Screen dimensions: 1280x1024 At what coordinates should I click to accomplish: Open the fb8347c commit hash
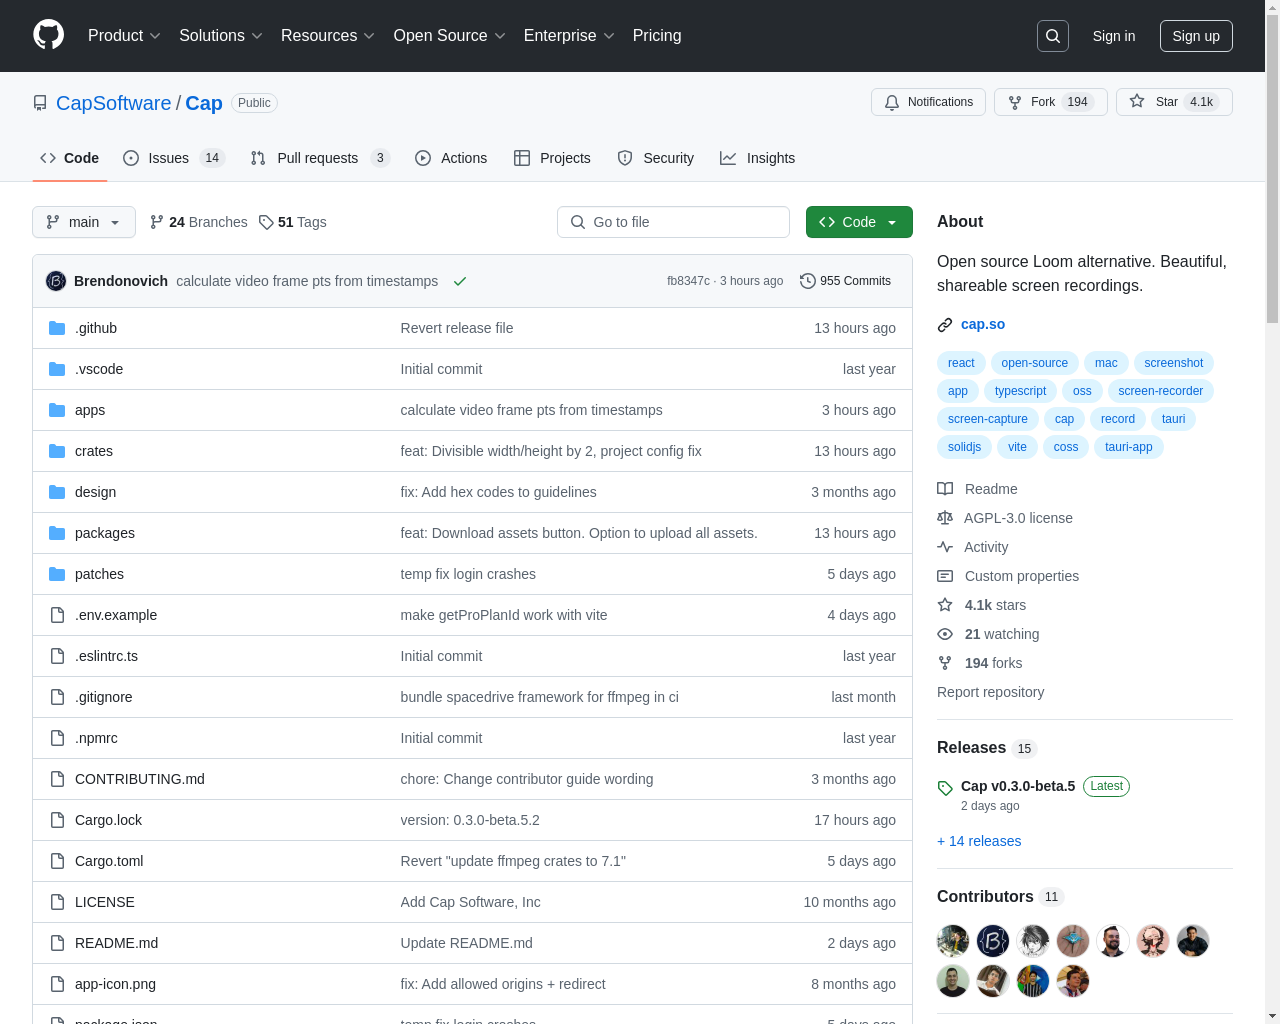[688, 281]
